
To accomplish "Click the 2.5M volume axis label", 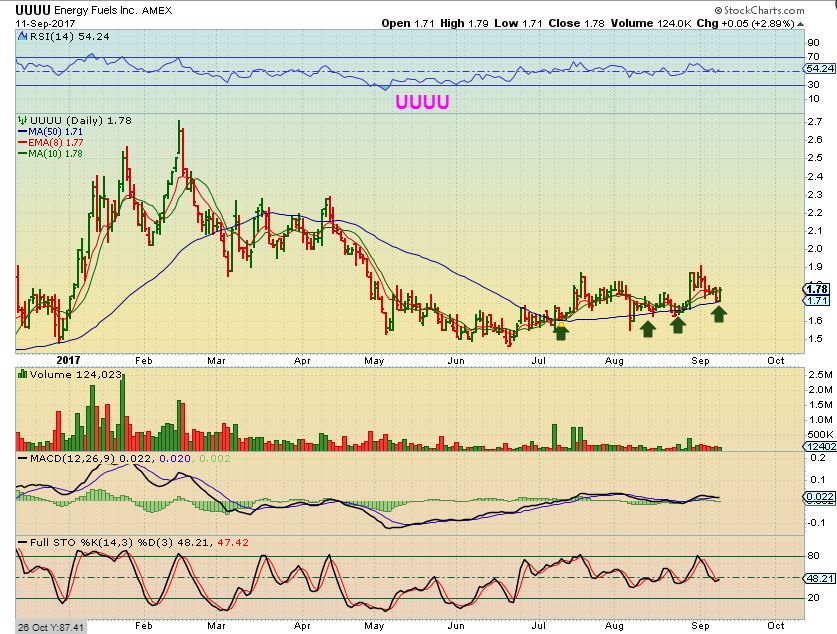I will [x=821, y=375].
